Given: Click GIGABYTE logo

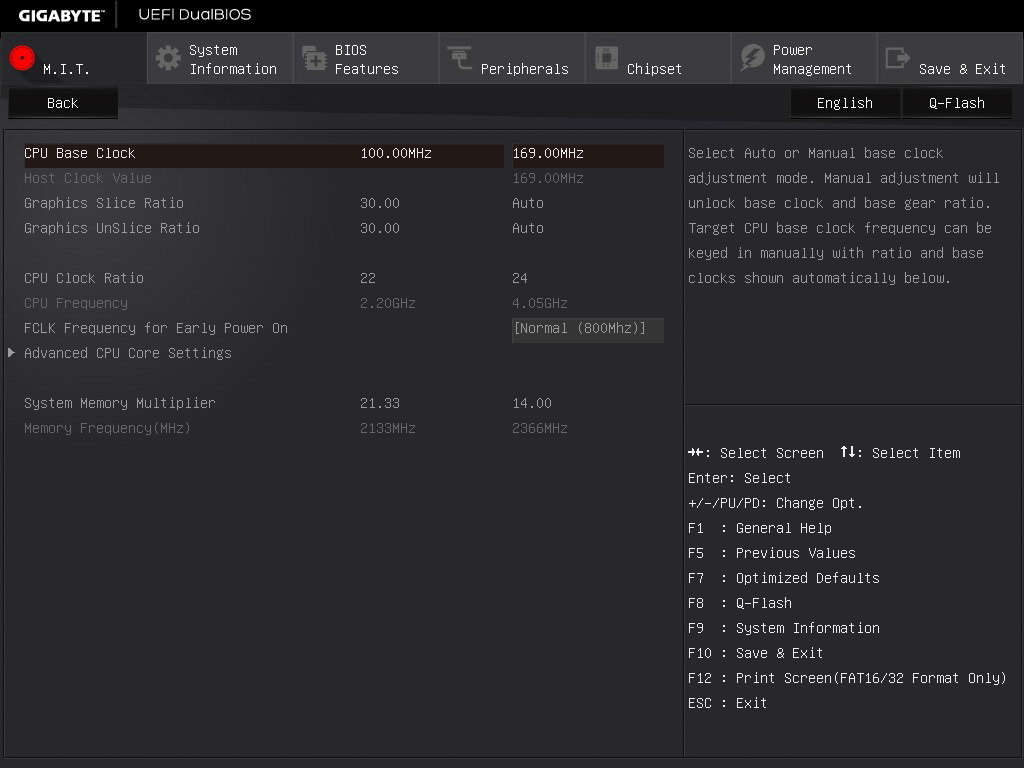Looking at the screenshot, I should 61,15.
